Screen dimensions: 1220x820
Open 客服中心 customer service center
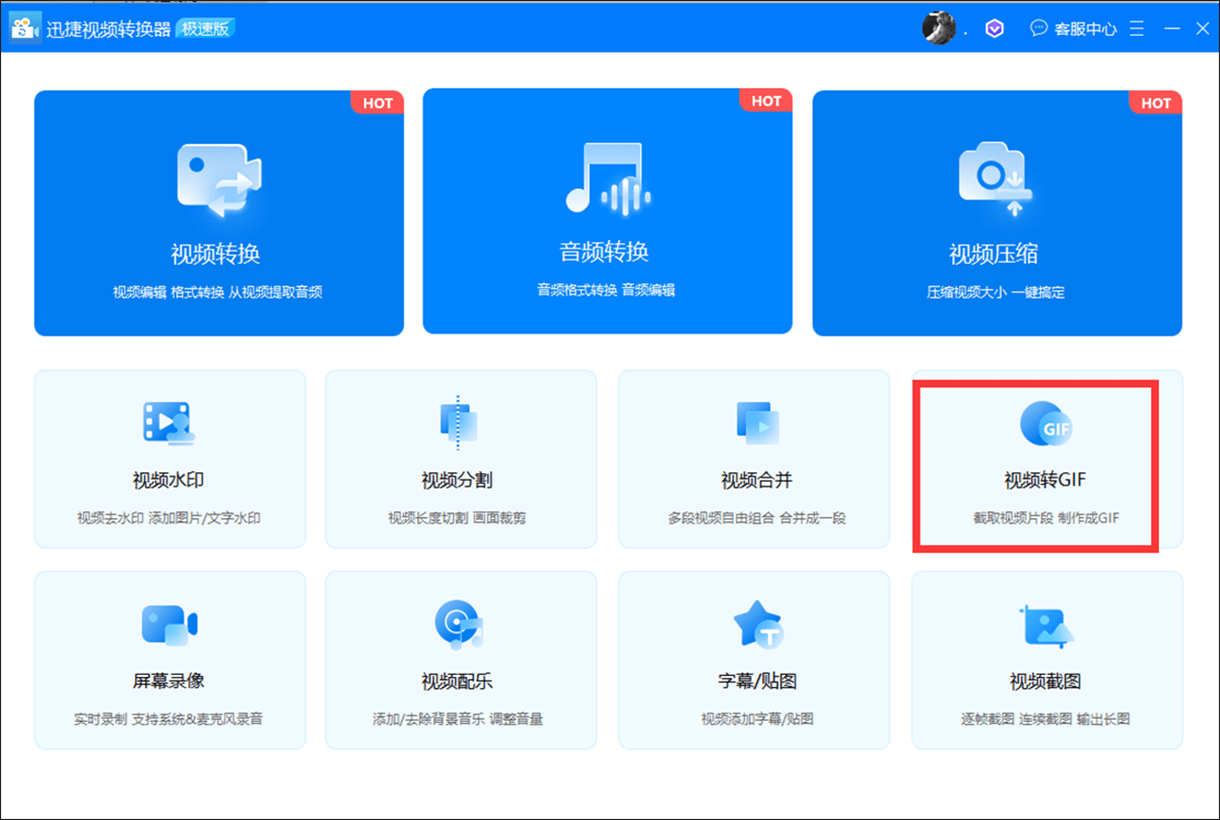[1073, 29]
